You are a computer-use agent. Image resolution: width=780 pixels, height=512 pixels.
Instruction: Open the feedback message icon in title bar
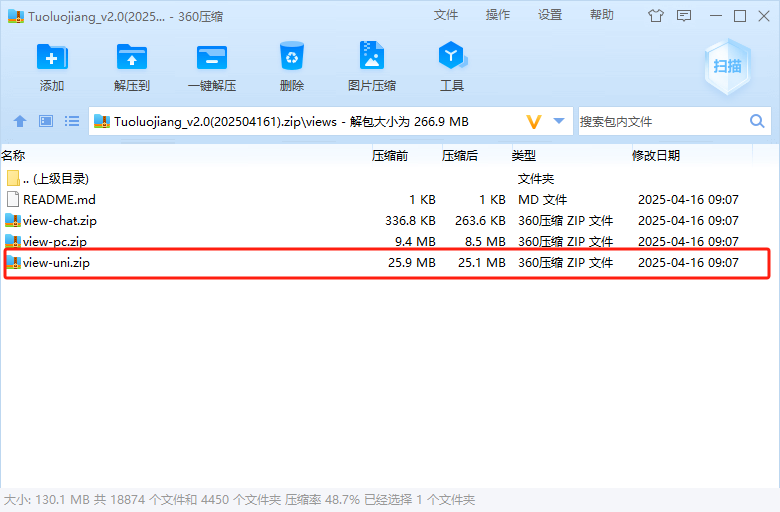(x=684, y=16)
